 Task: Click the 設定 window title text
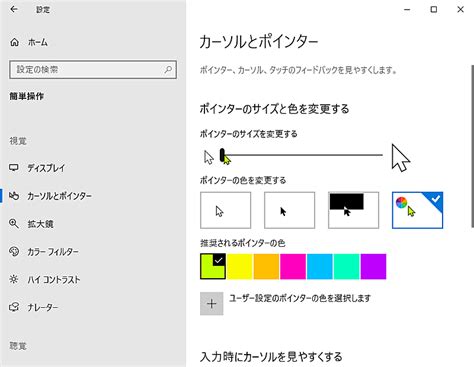point(43,9)
